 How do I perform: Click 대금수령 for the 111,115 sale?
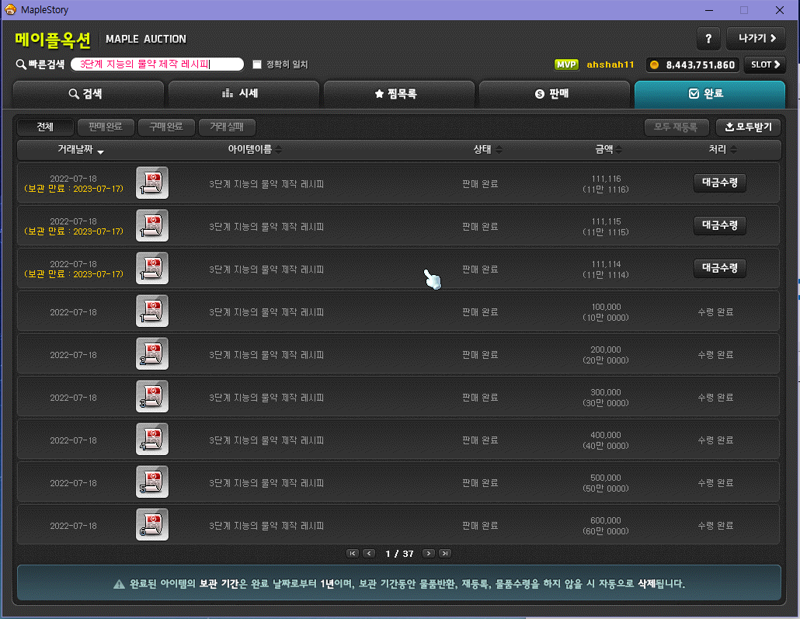720,225
